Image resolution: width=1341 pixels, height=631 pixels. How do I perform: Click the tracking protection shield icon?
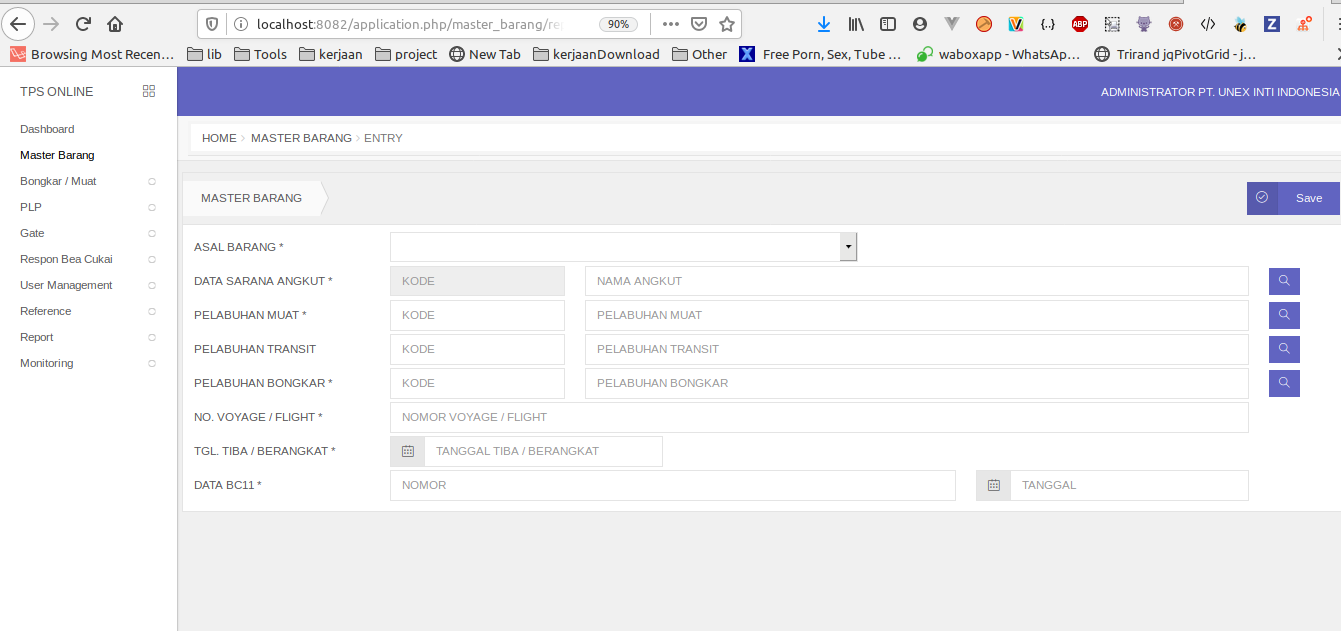coord(211,24)
